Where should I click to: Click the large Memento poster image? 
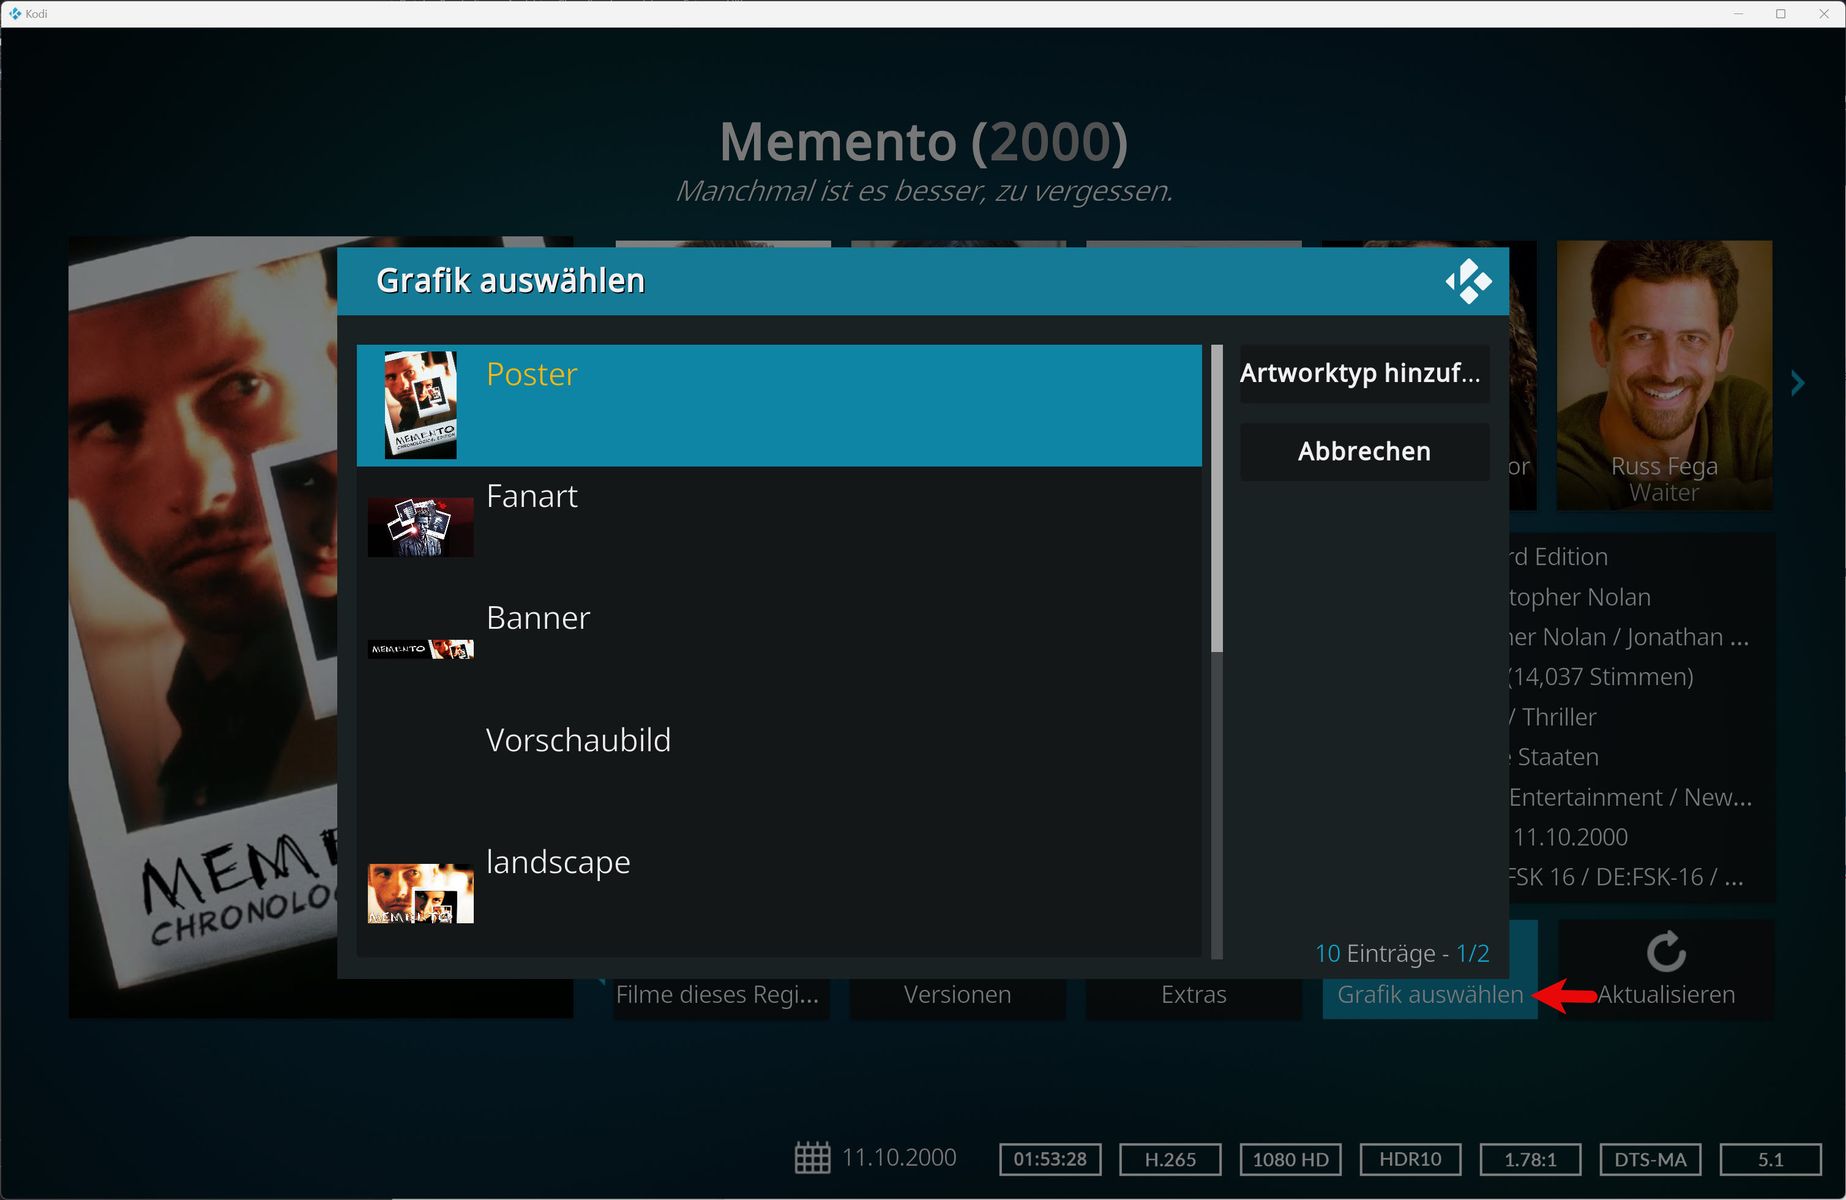[x=203, y=627]
